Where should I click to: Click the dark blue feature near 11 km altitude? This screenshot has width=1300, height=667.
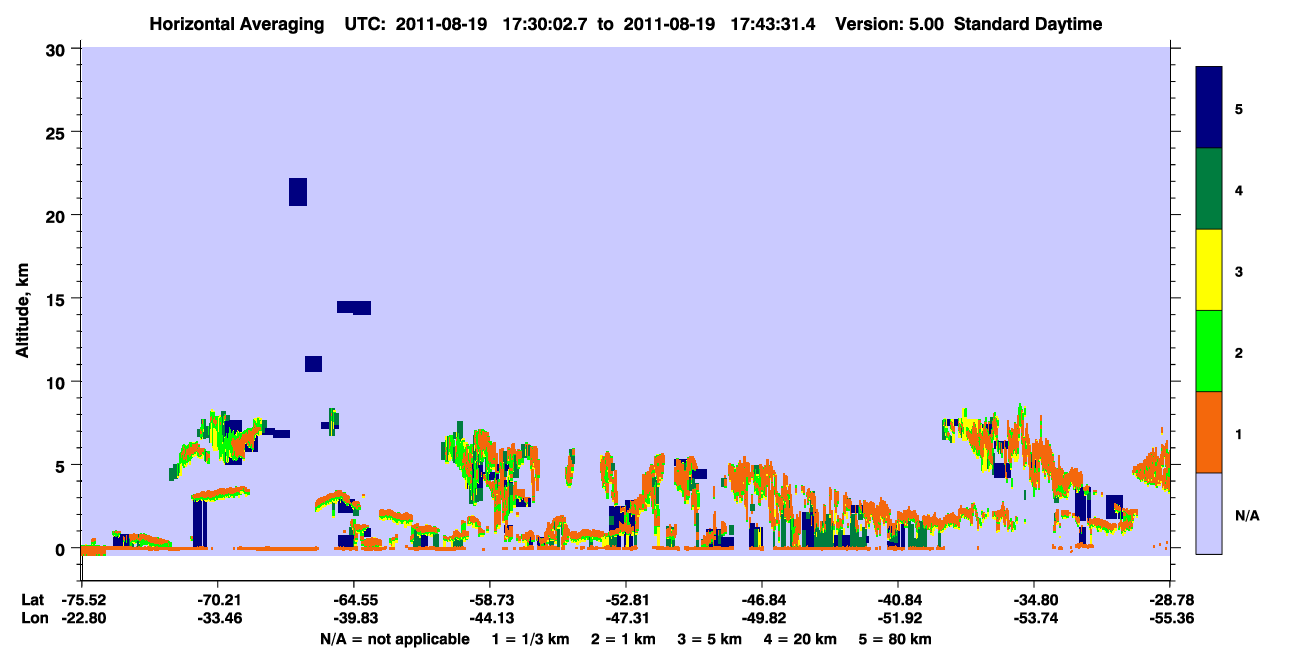[313, 364]
